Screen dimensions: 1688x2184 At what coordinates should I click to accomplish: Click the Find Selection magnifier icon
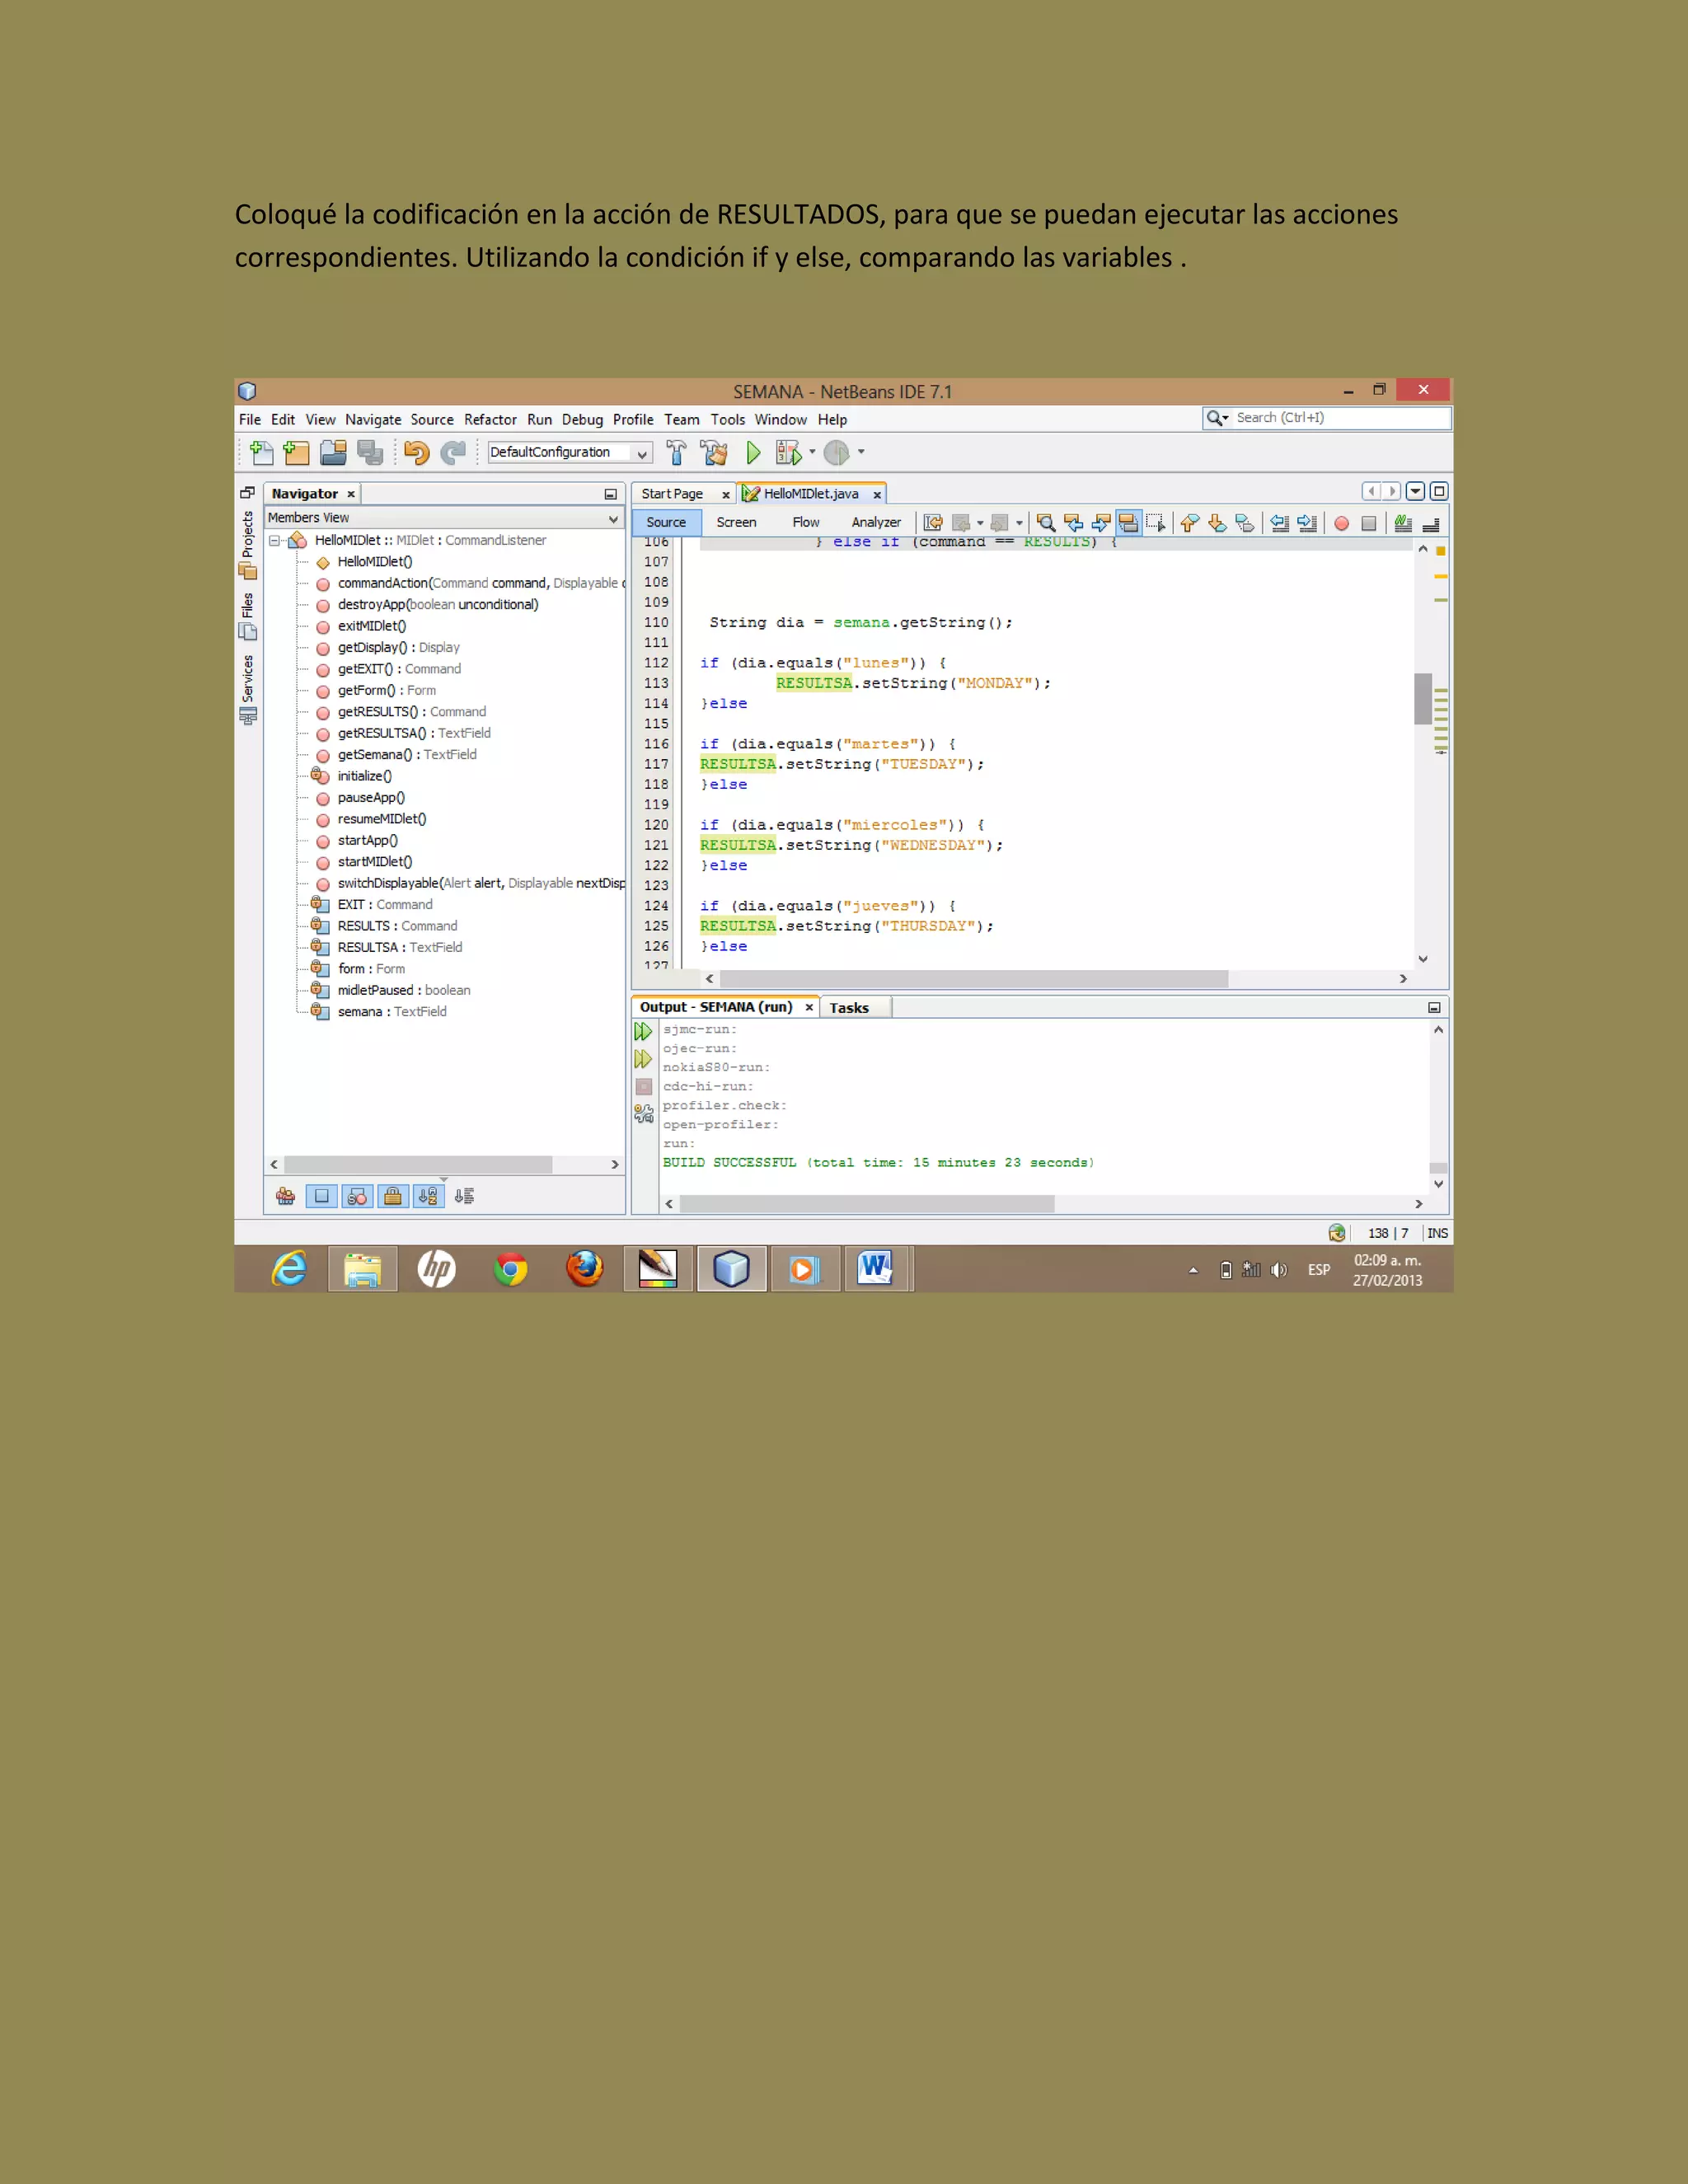[x=1046, y=523]
